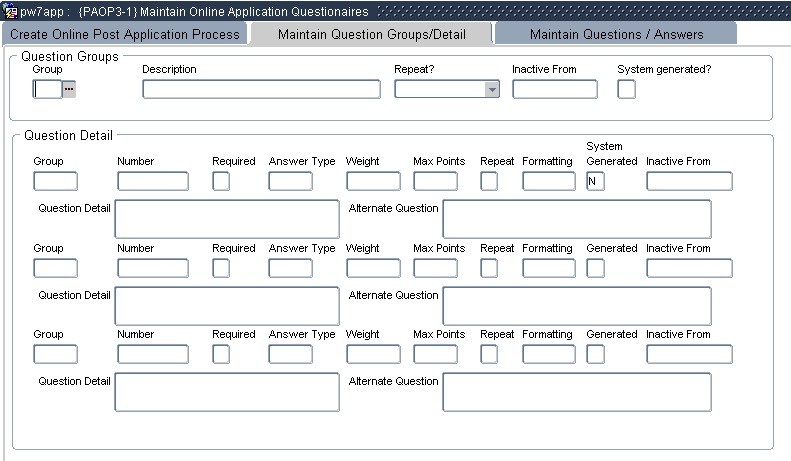Click the System Generated field showing N

coord(595,181)
